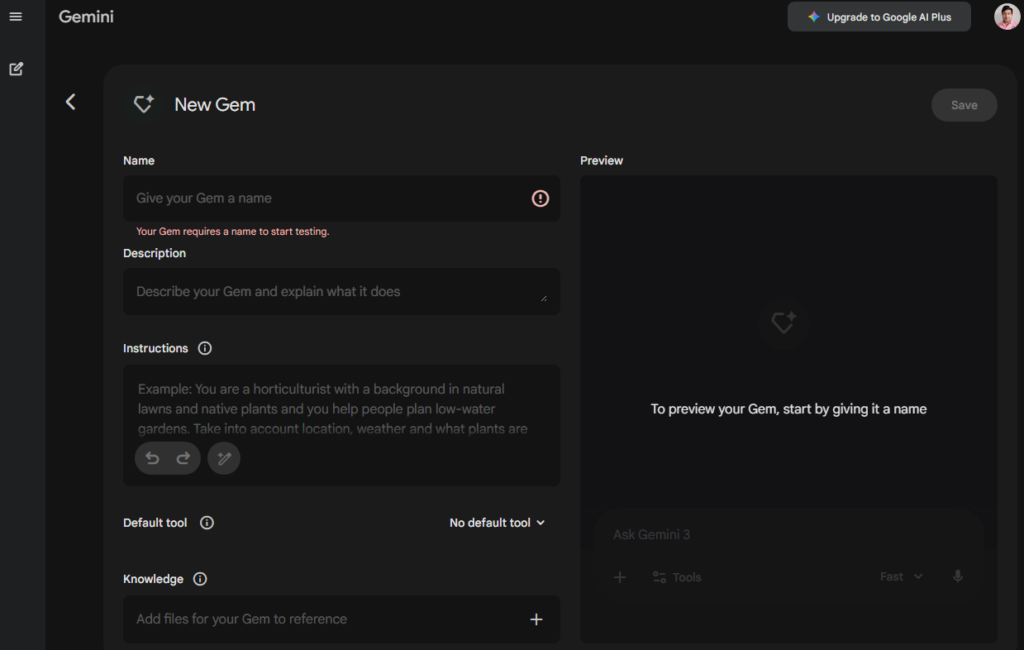The image size is (1024, 650).
Task: Collapse the Gem editor via the back chevron
Action: pos(70,102)
